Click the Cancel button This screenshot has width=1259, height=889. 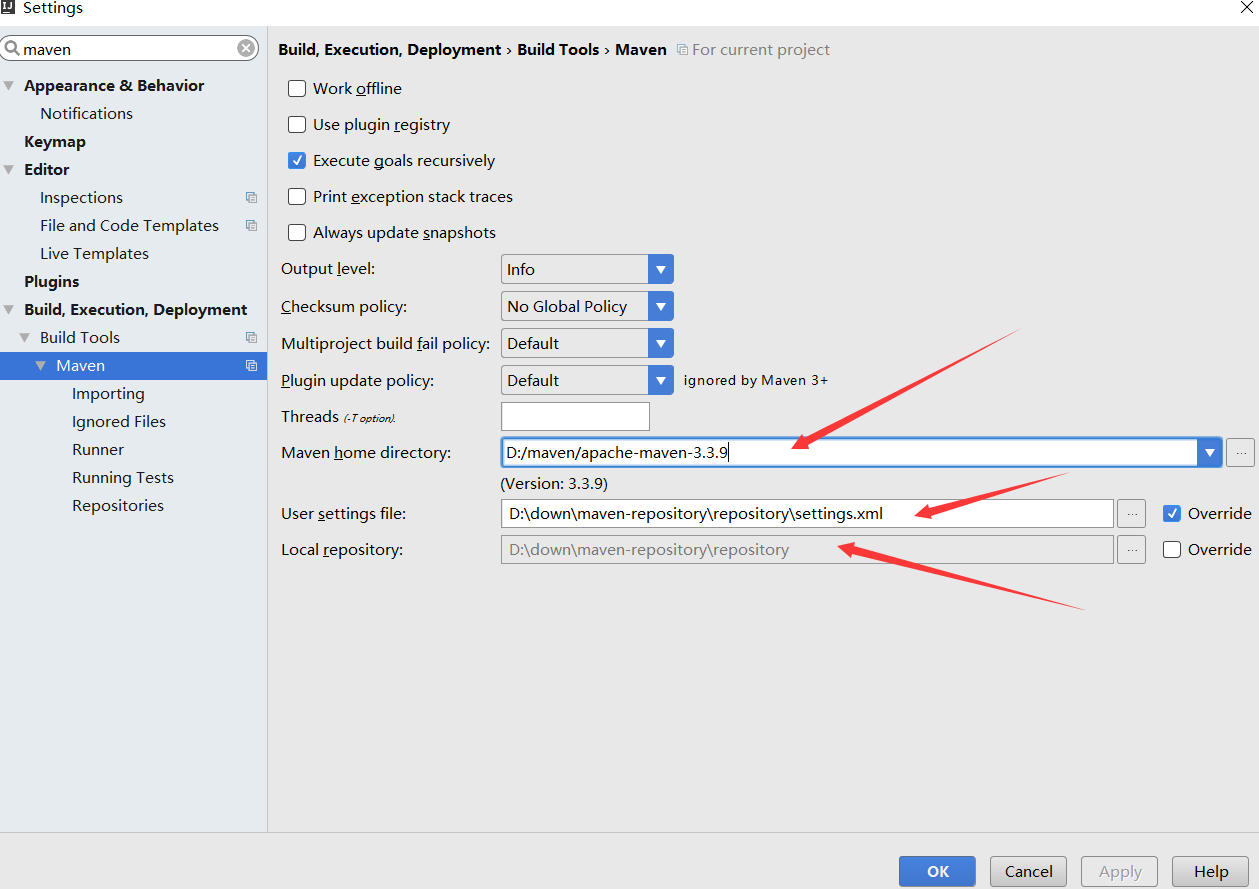click(1028, 871)
